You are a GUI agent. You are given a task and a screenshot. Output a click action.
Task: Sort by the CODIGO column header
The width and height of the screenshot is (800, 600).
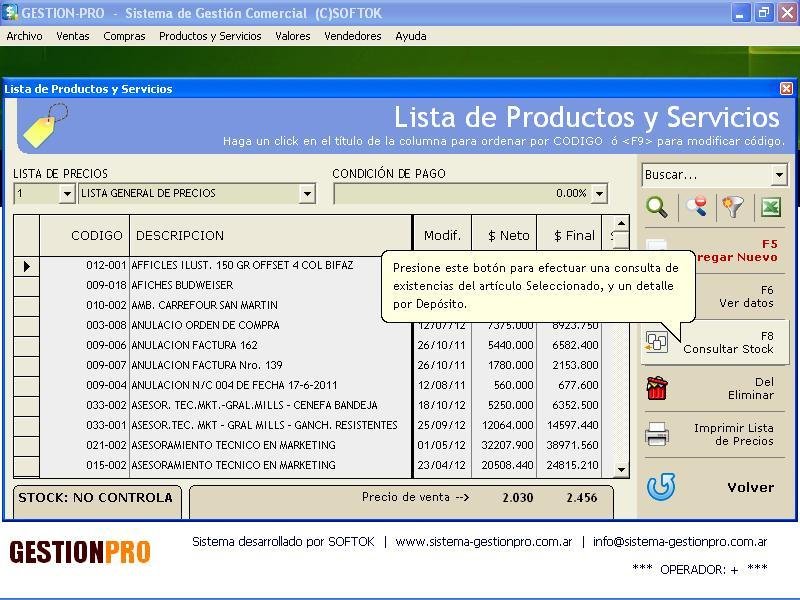click(x=96, y=236)
